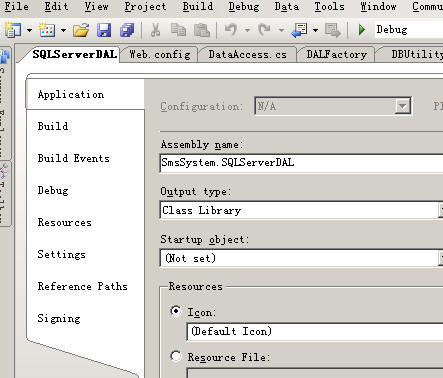Expand the Add New Item dropdown arrow
This screenshot has width=443, height=378.
click(x=63, y=30)
